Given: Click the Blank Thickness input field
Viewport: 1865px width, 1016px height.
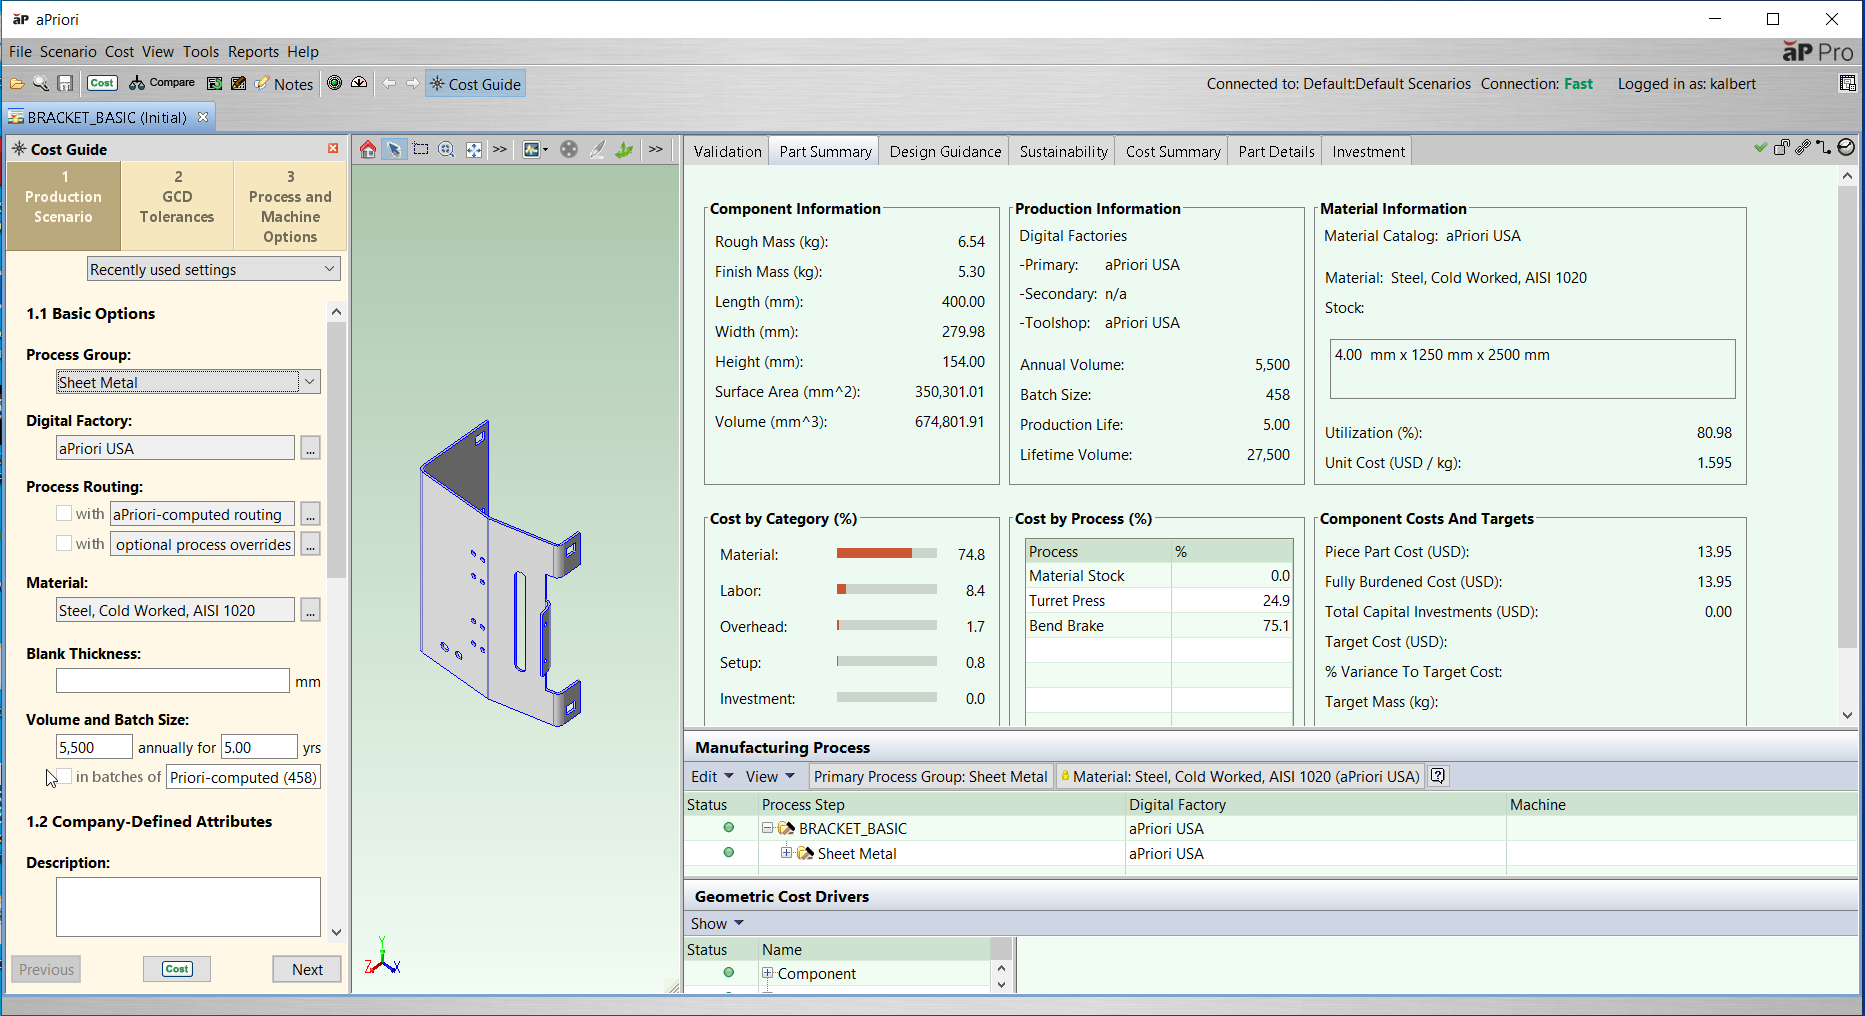Looking at the screenshot, I should pos(173,681).
